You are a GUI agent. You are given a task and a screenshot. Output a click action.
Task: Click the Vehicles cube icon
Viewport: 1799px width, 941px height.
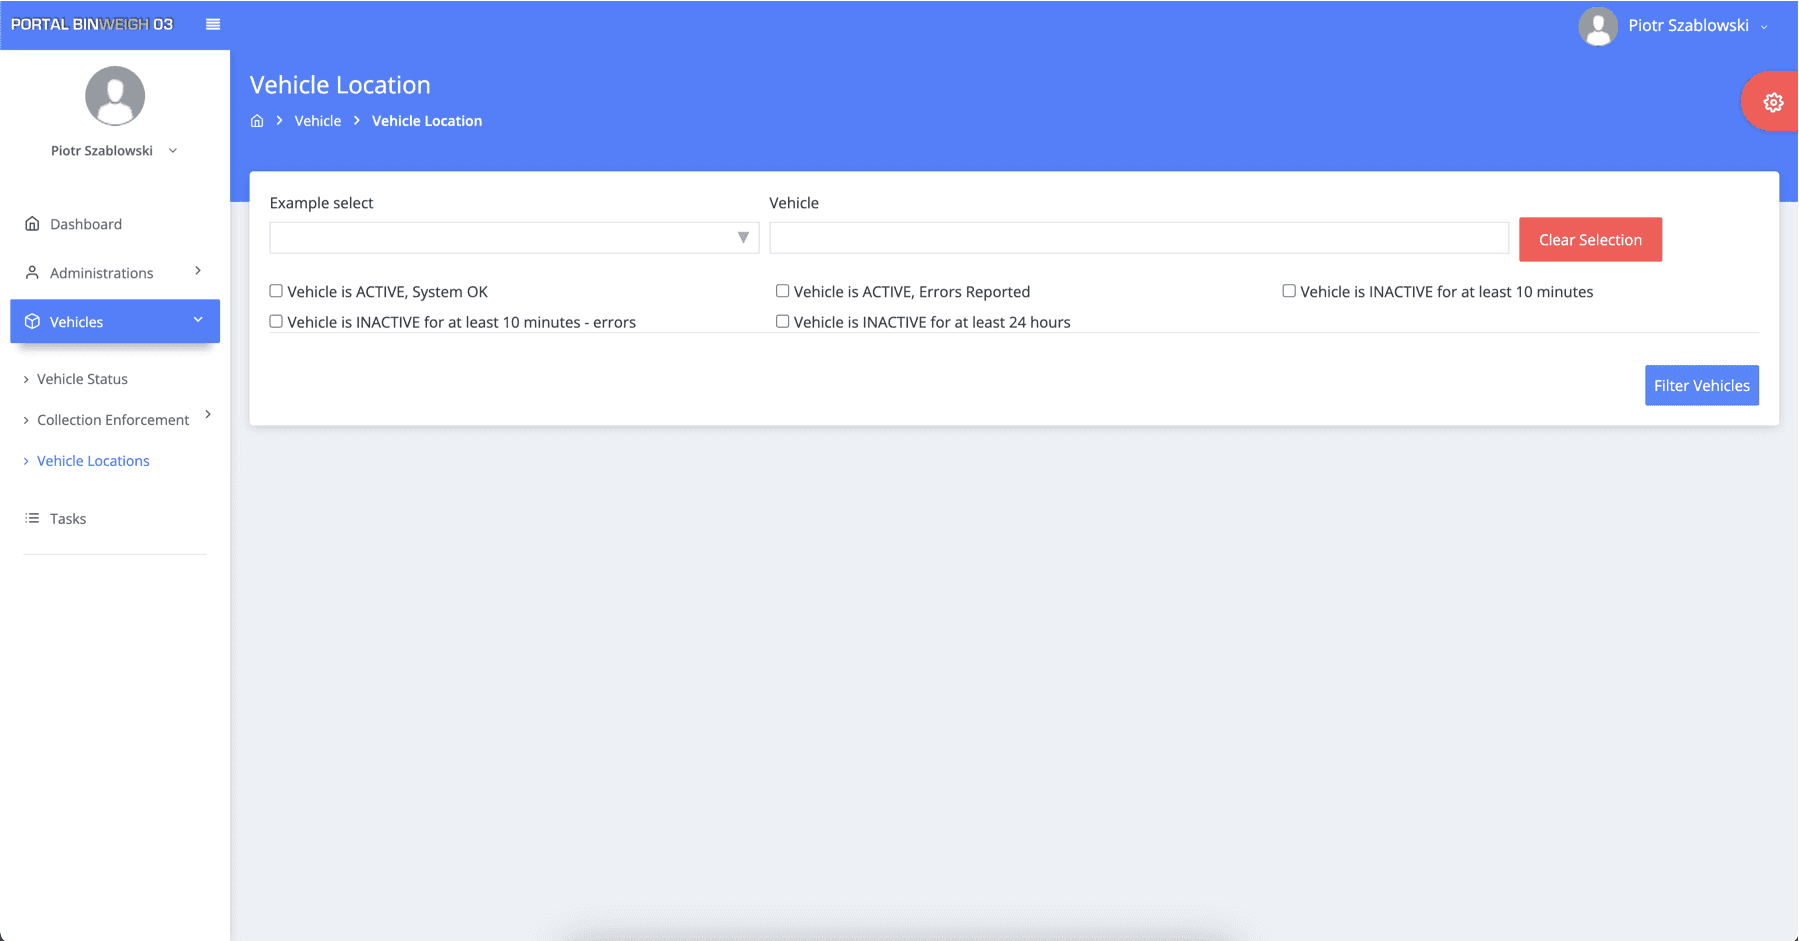point(32,321)
